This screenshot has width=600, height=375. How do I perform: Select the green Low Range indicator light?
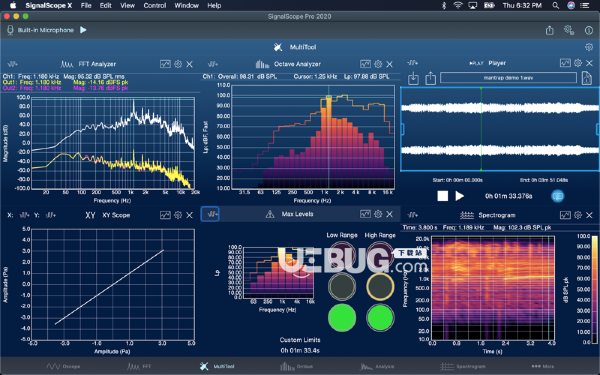[342, 318]
